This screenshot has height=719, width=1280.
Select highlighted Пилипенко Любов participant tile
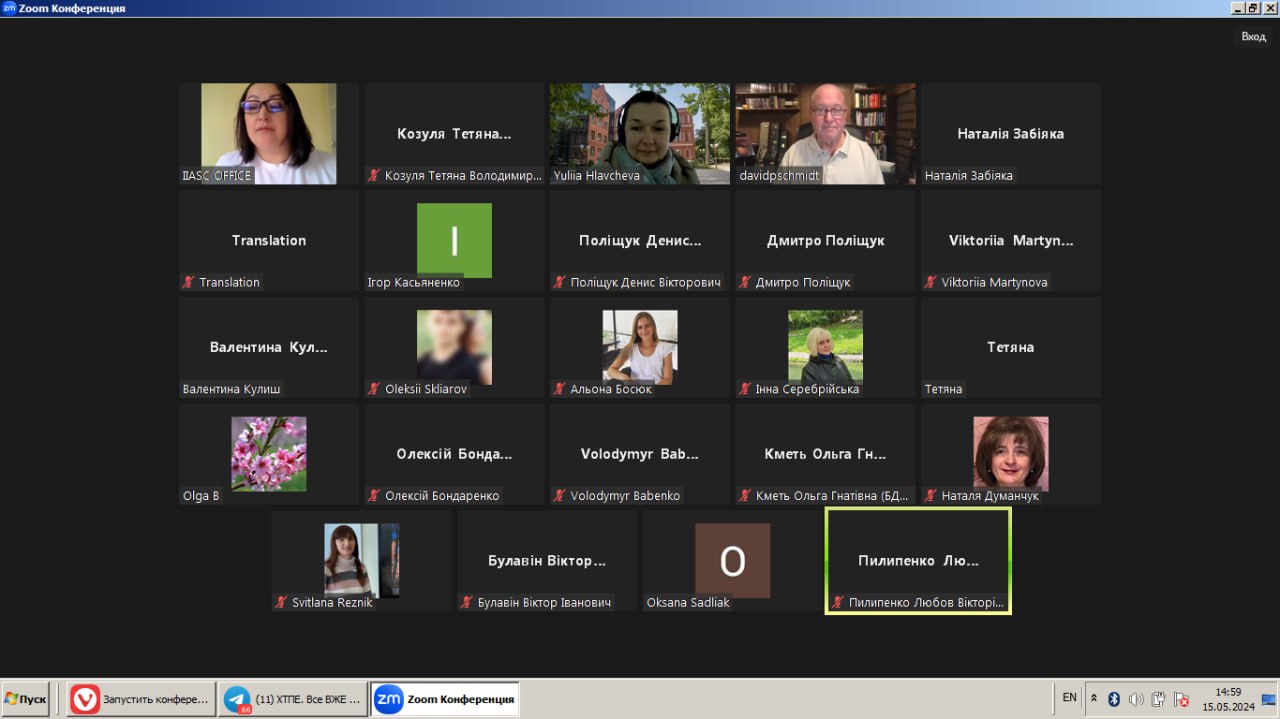918,560
